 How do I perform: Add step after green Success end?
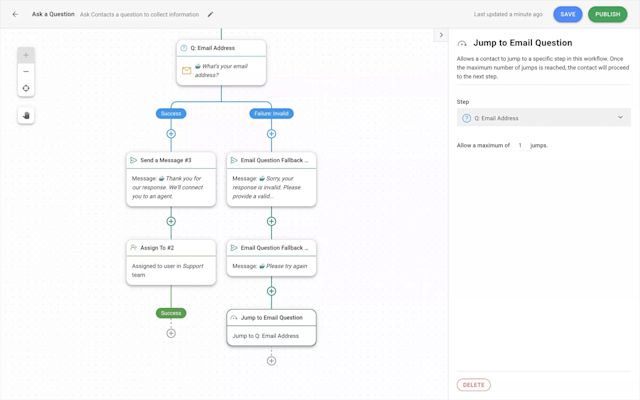pyautogui.click(x=171, y=333)
